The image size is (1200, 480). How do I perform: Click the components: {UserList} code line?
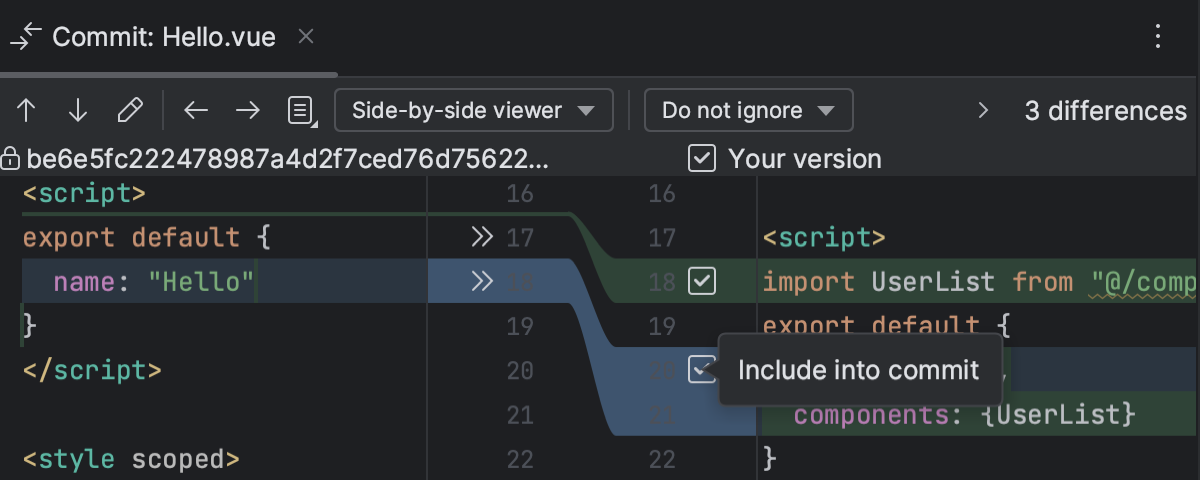(x=965, y=413)
